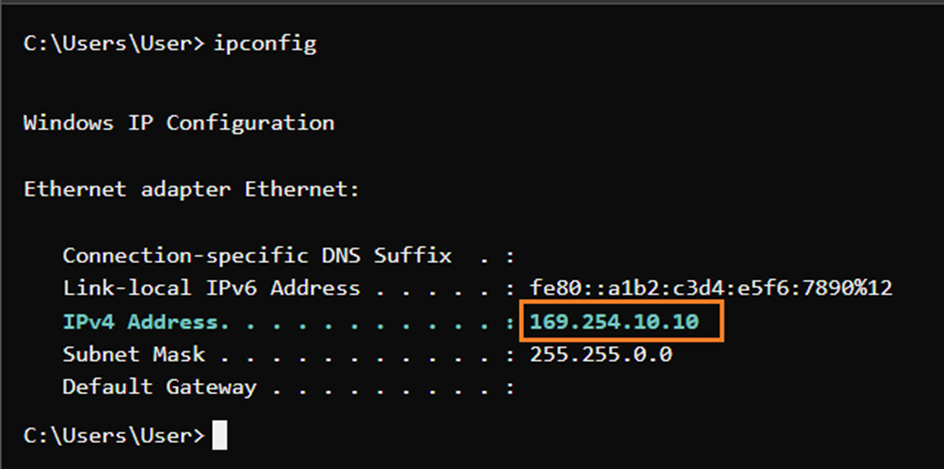
Task: Click the Connection-specific DNS Suffix label
Action: click(x=257, y=256)
